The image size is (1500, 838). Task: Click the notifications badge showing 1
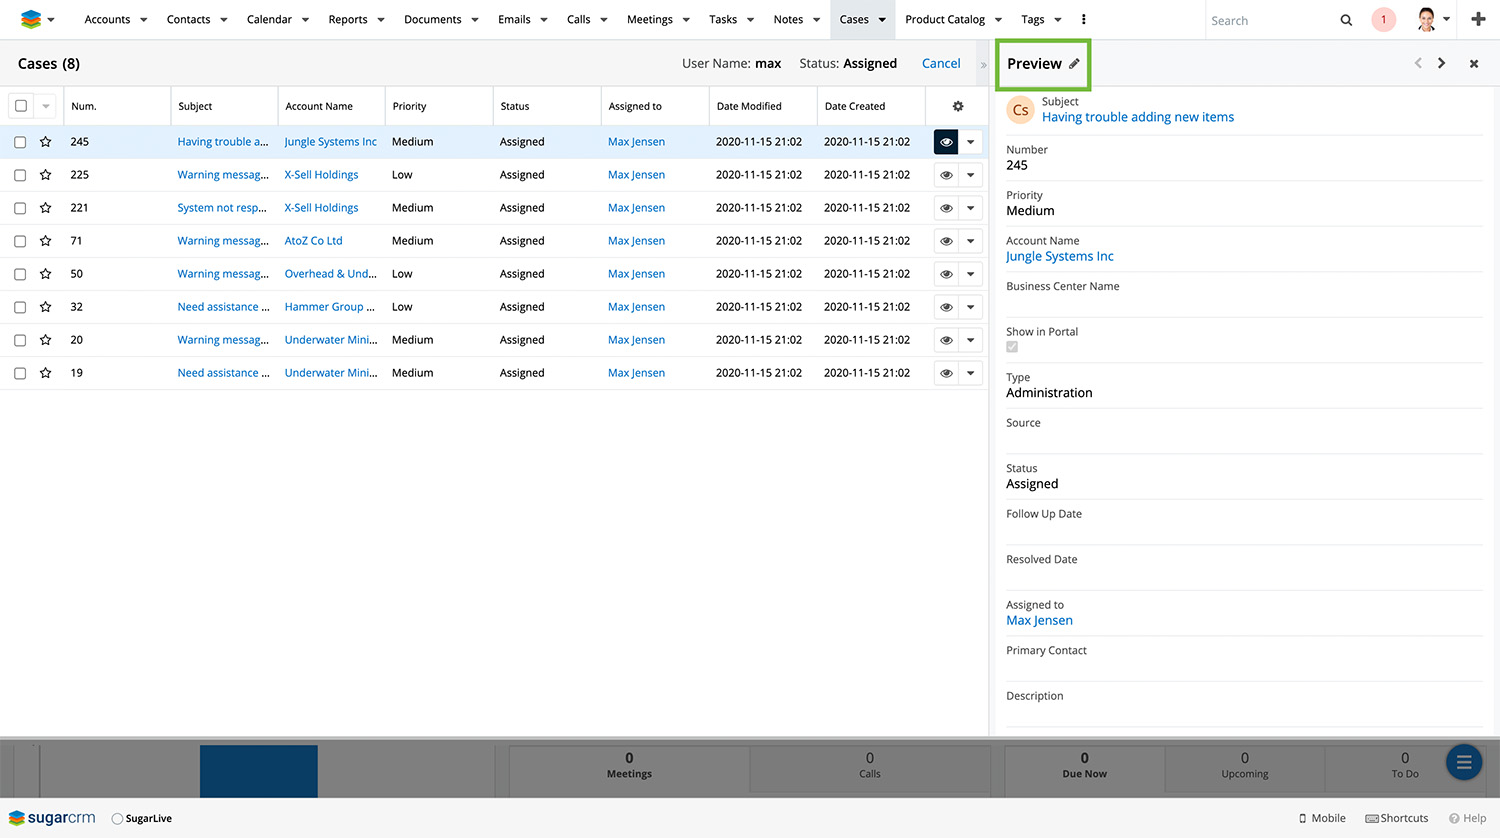[1383, 20]
